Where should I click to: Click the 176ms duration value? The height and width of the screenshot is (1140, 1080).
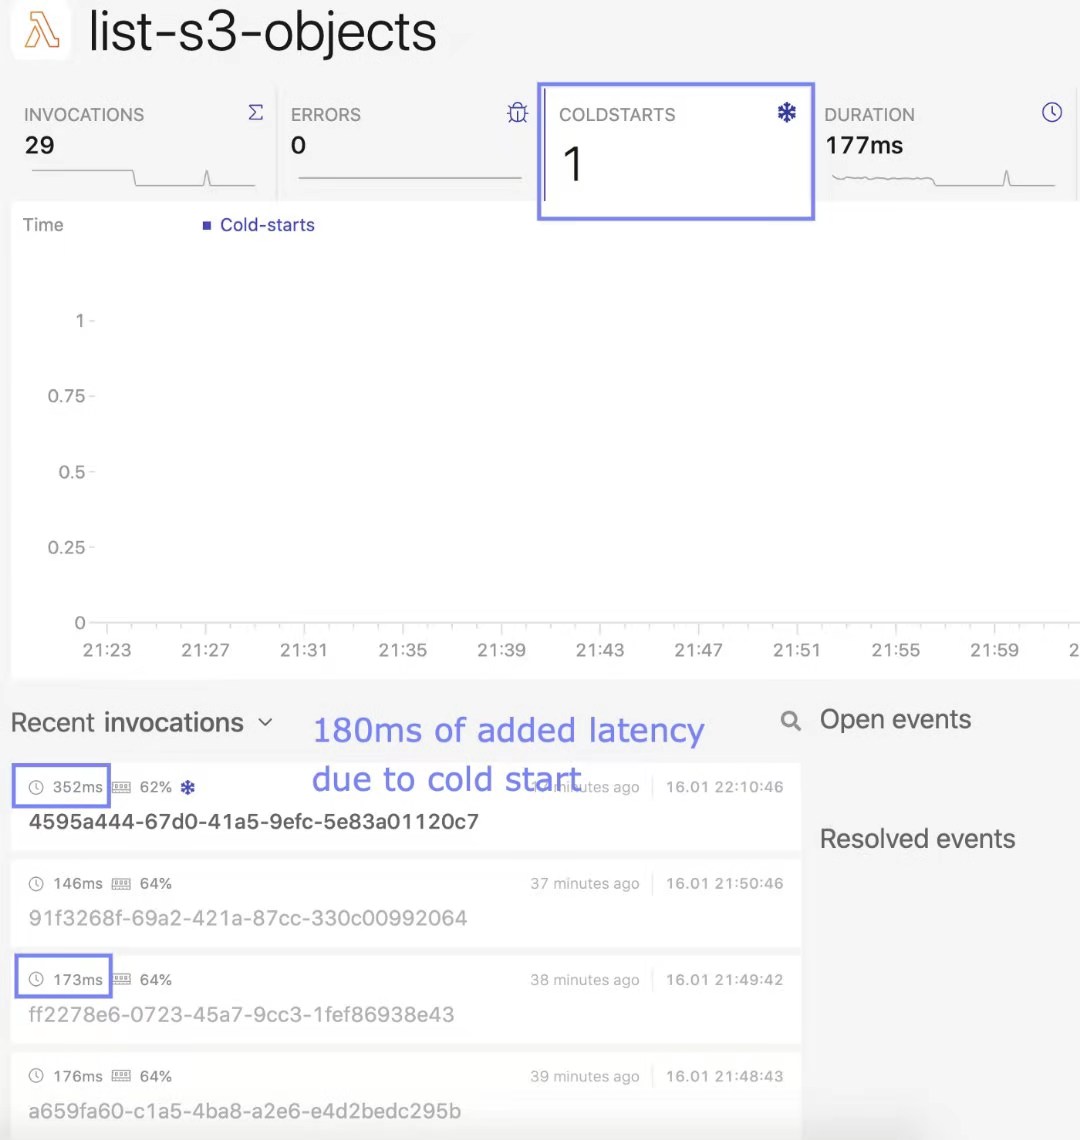tap(78, 1076)
